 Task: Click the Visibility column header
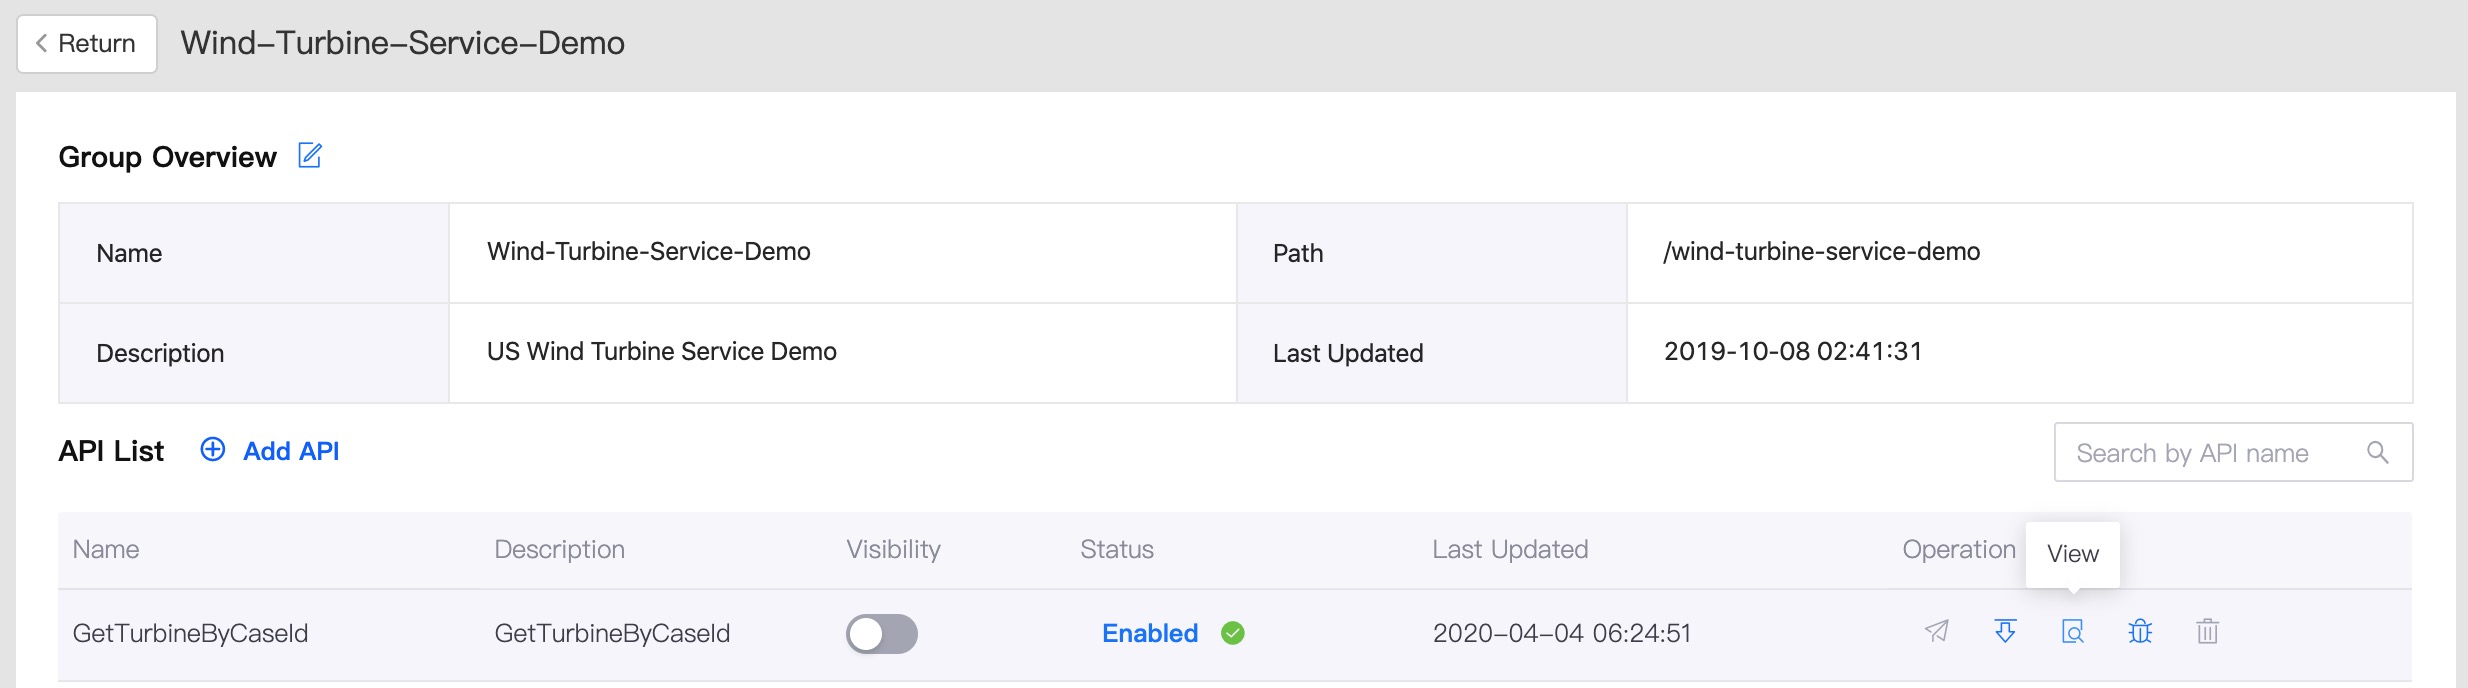893,550
